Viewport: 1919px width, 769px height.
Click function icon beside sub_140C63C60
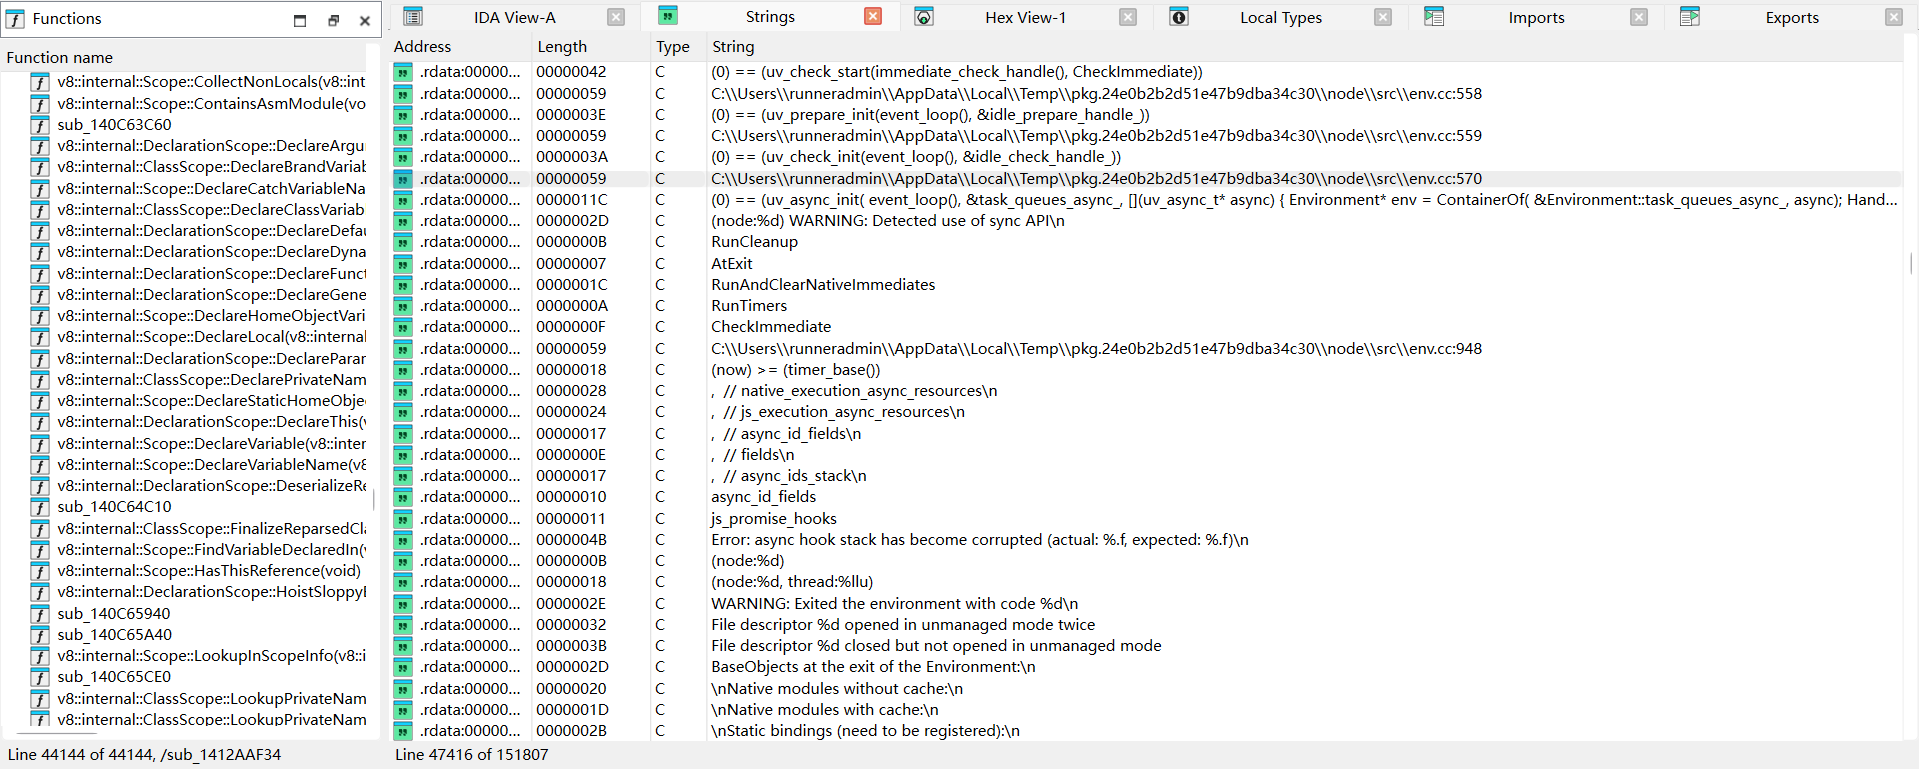[40, 125]
